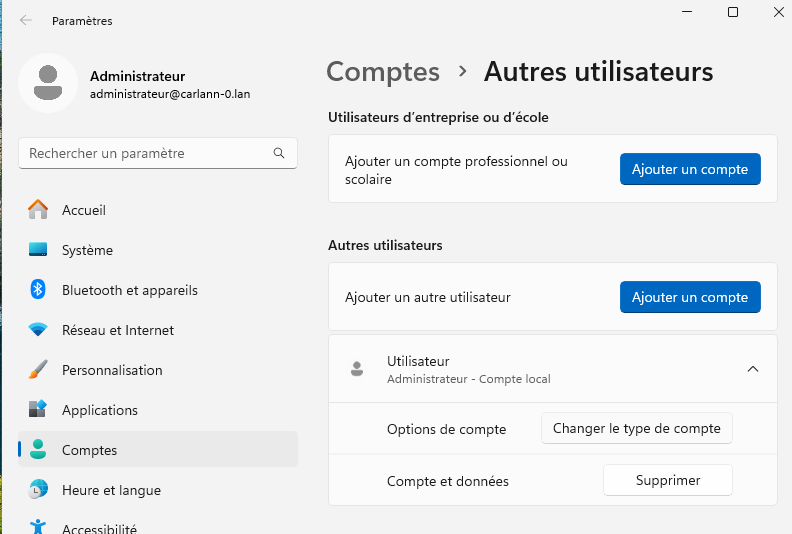Click administrateur@carlann-0.lan email text

(x=170, y=94)
